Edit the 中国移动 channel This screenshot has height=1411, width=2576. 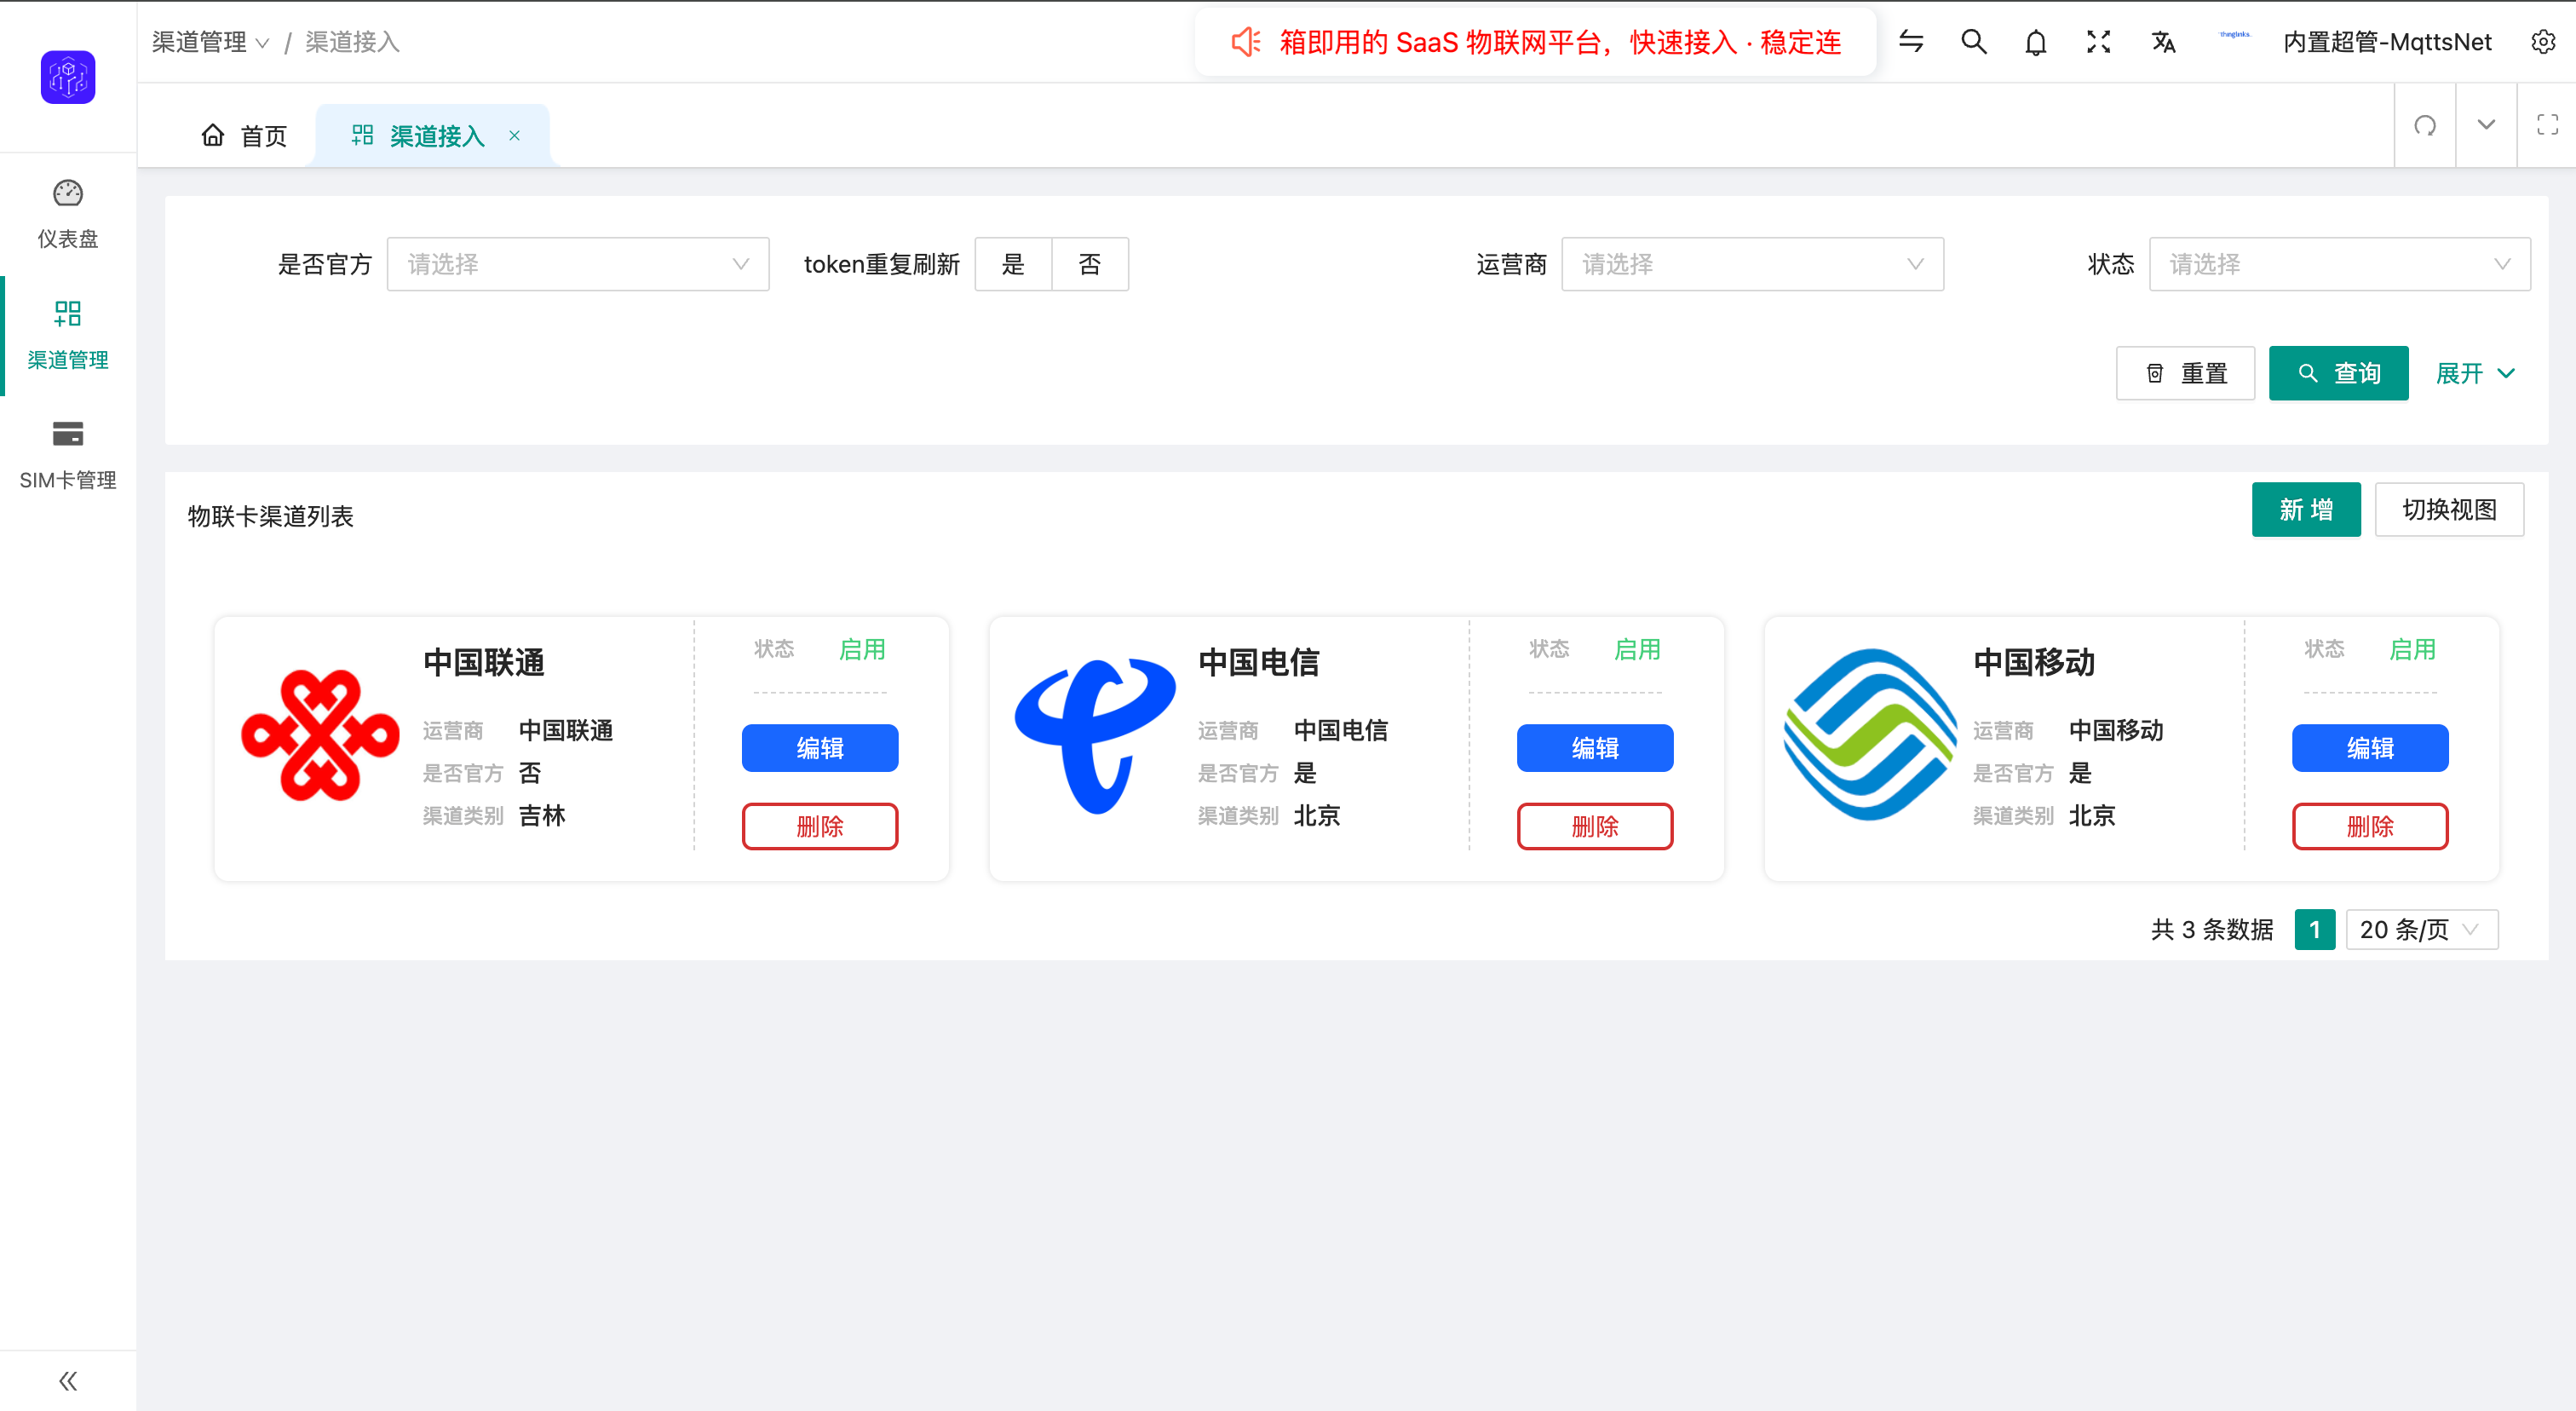click(x=2370, y=747)
